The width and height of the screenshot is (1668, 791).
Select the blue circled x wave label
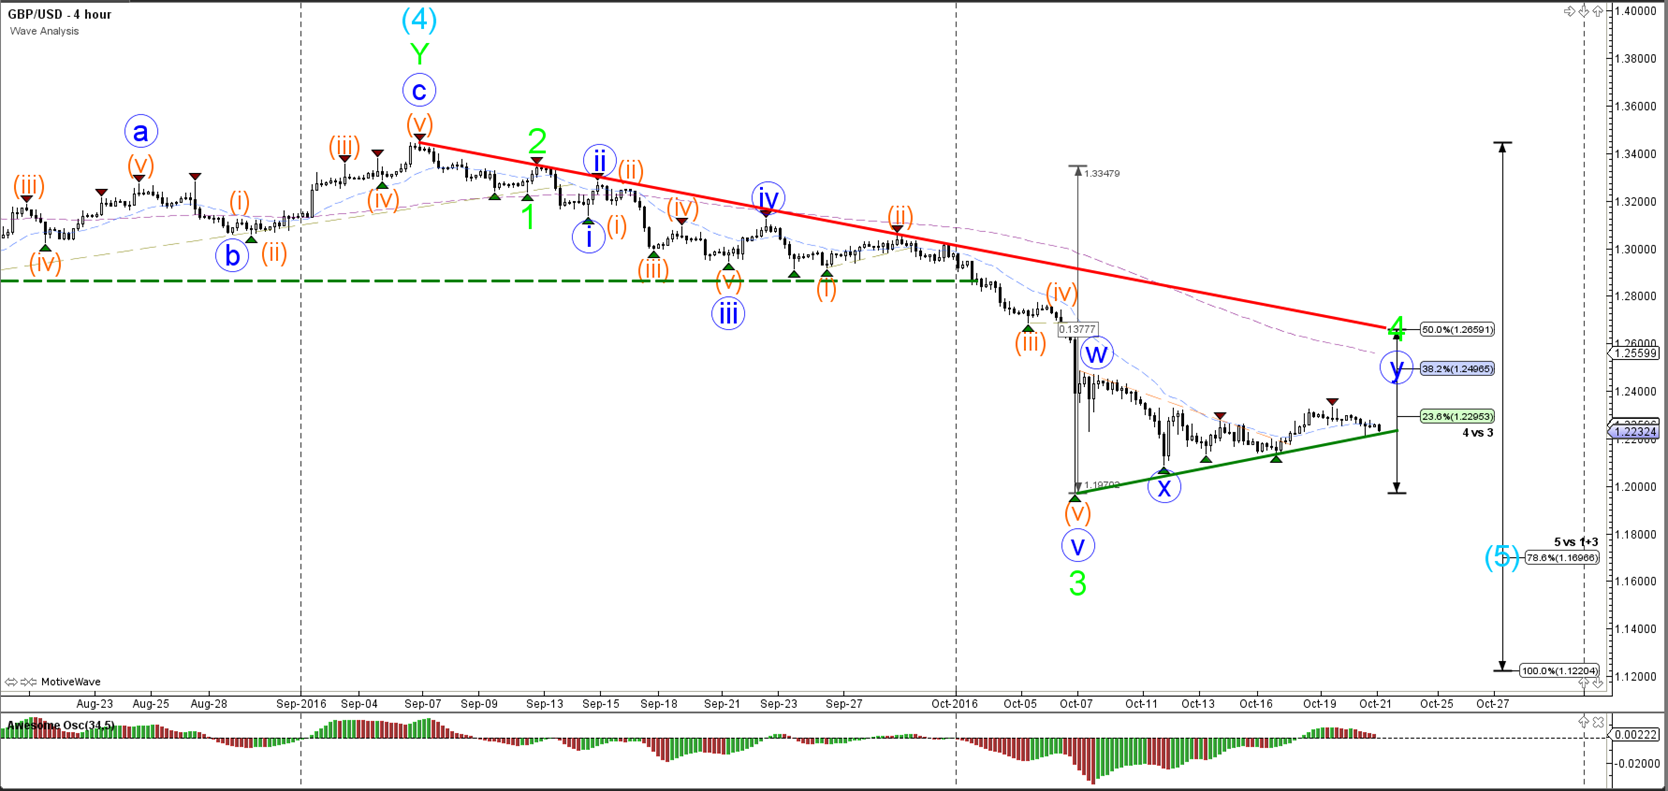click(x=1164, y=487)
